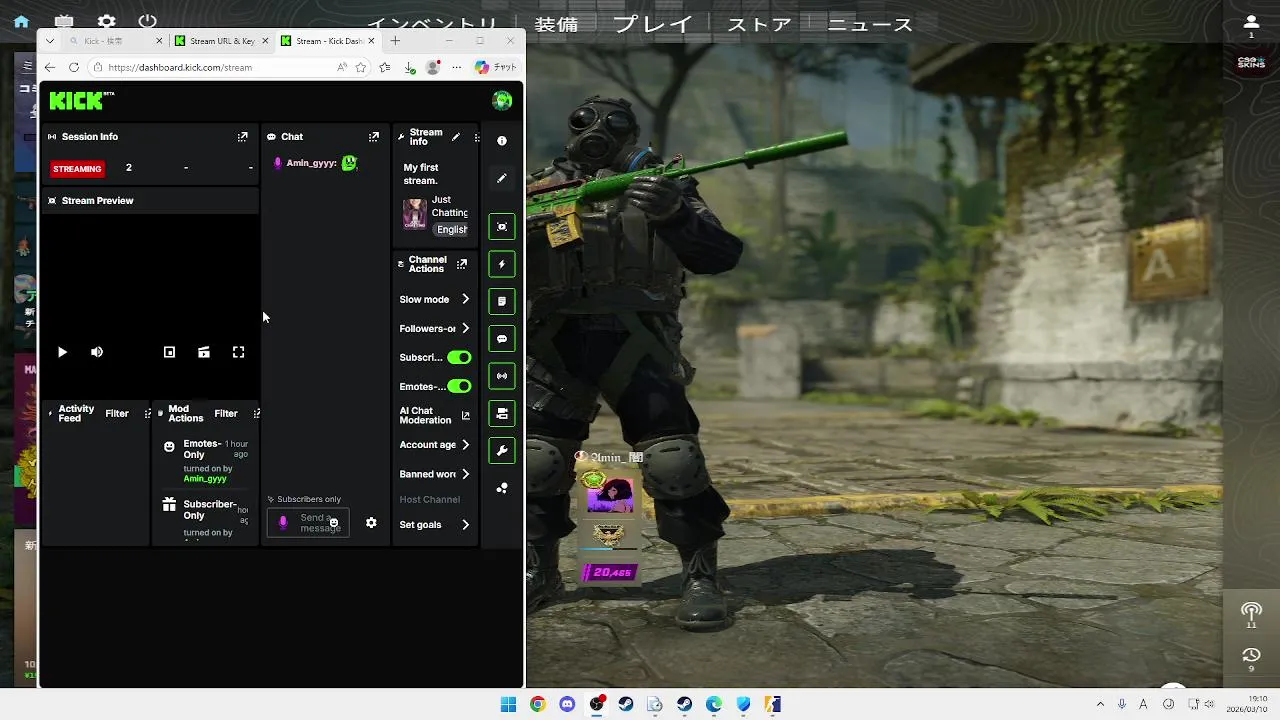1280x720 pixels.
Task: Click the English language tag
Action: coord(451,229)
